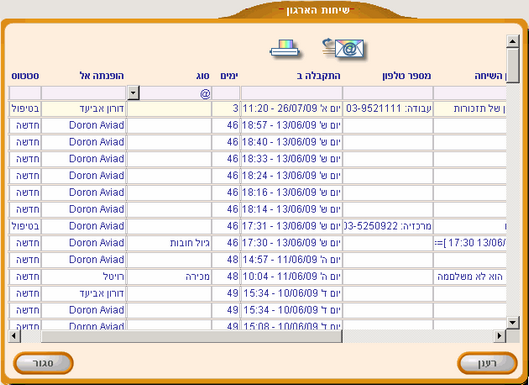Click the רענן refresh button
This screenshot has height=385, width=529.
coord(487,363)
